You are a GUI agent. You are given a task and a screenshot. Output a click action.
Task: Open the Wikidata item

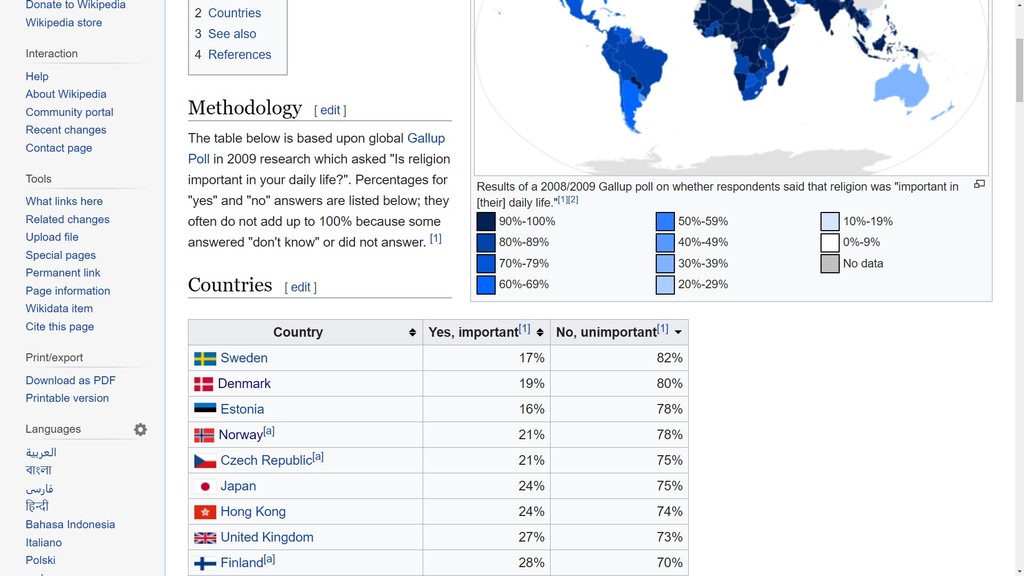coord(59,308)
